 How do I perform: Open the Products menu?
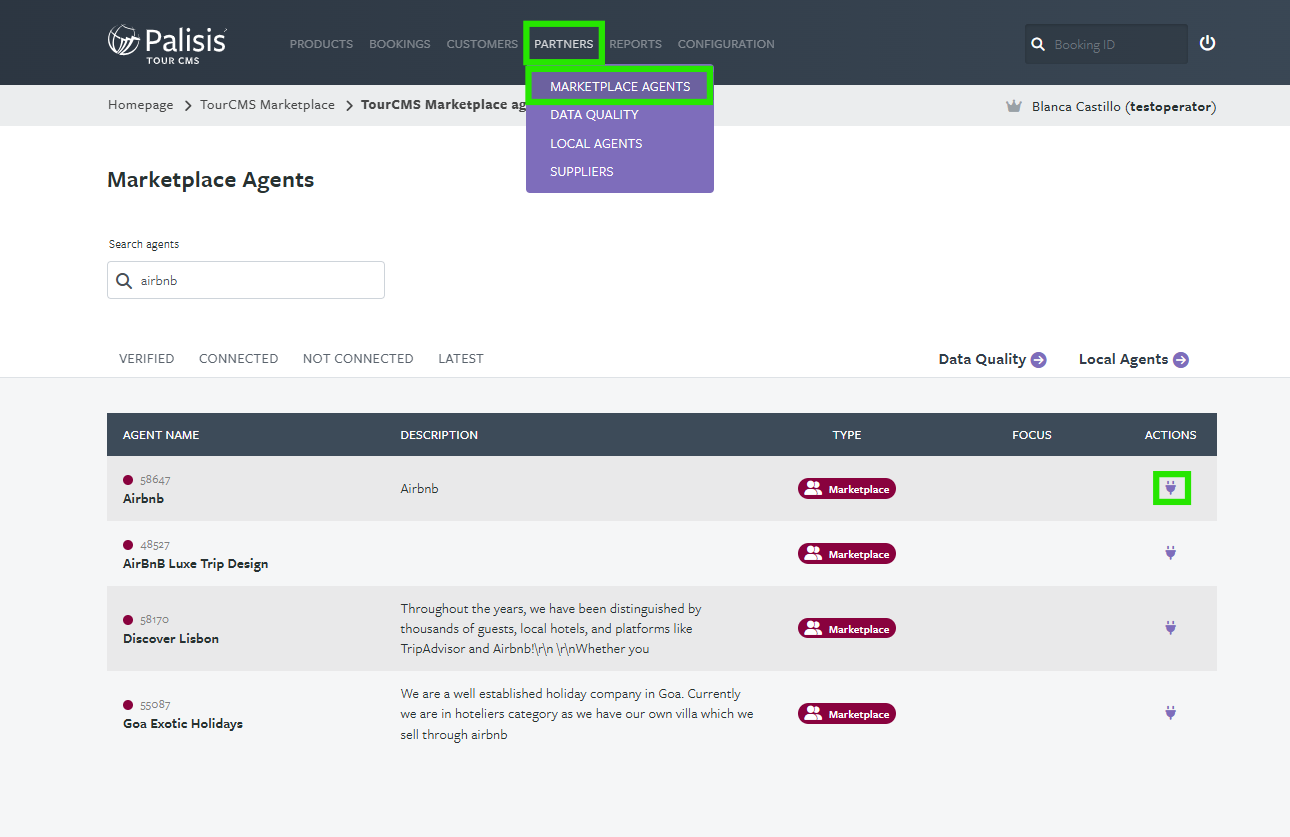pyautogui.click(x=321, y=44)
